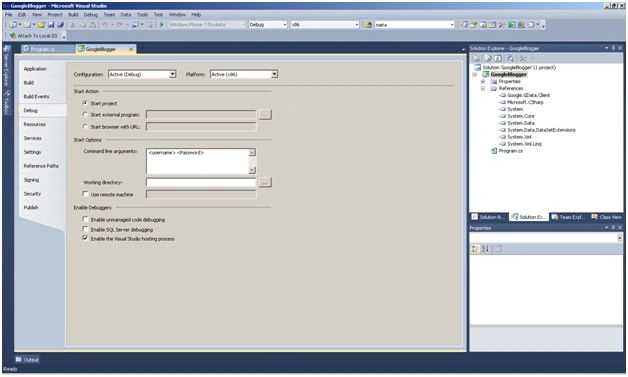
Task: Click Alphabetical sort icon in Properties panel
Action: [485, 249]
